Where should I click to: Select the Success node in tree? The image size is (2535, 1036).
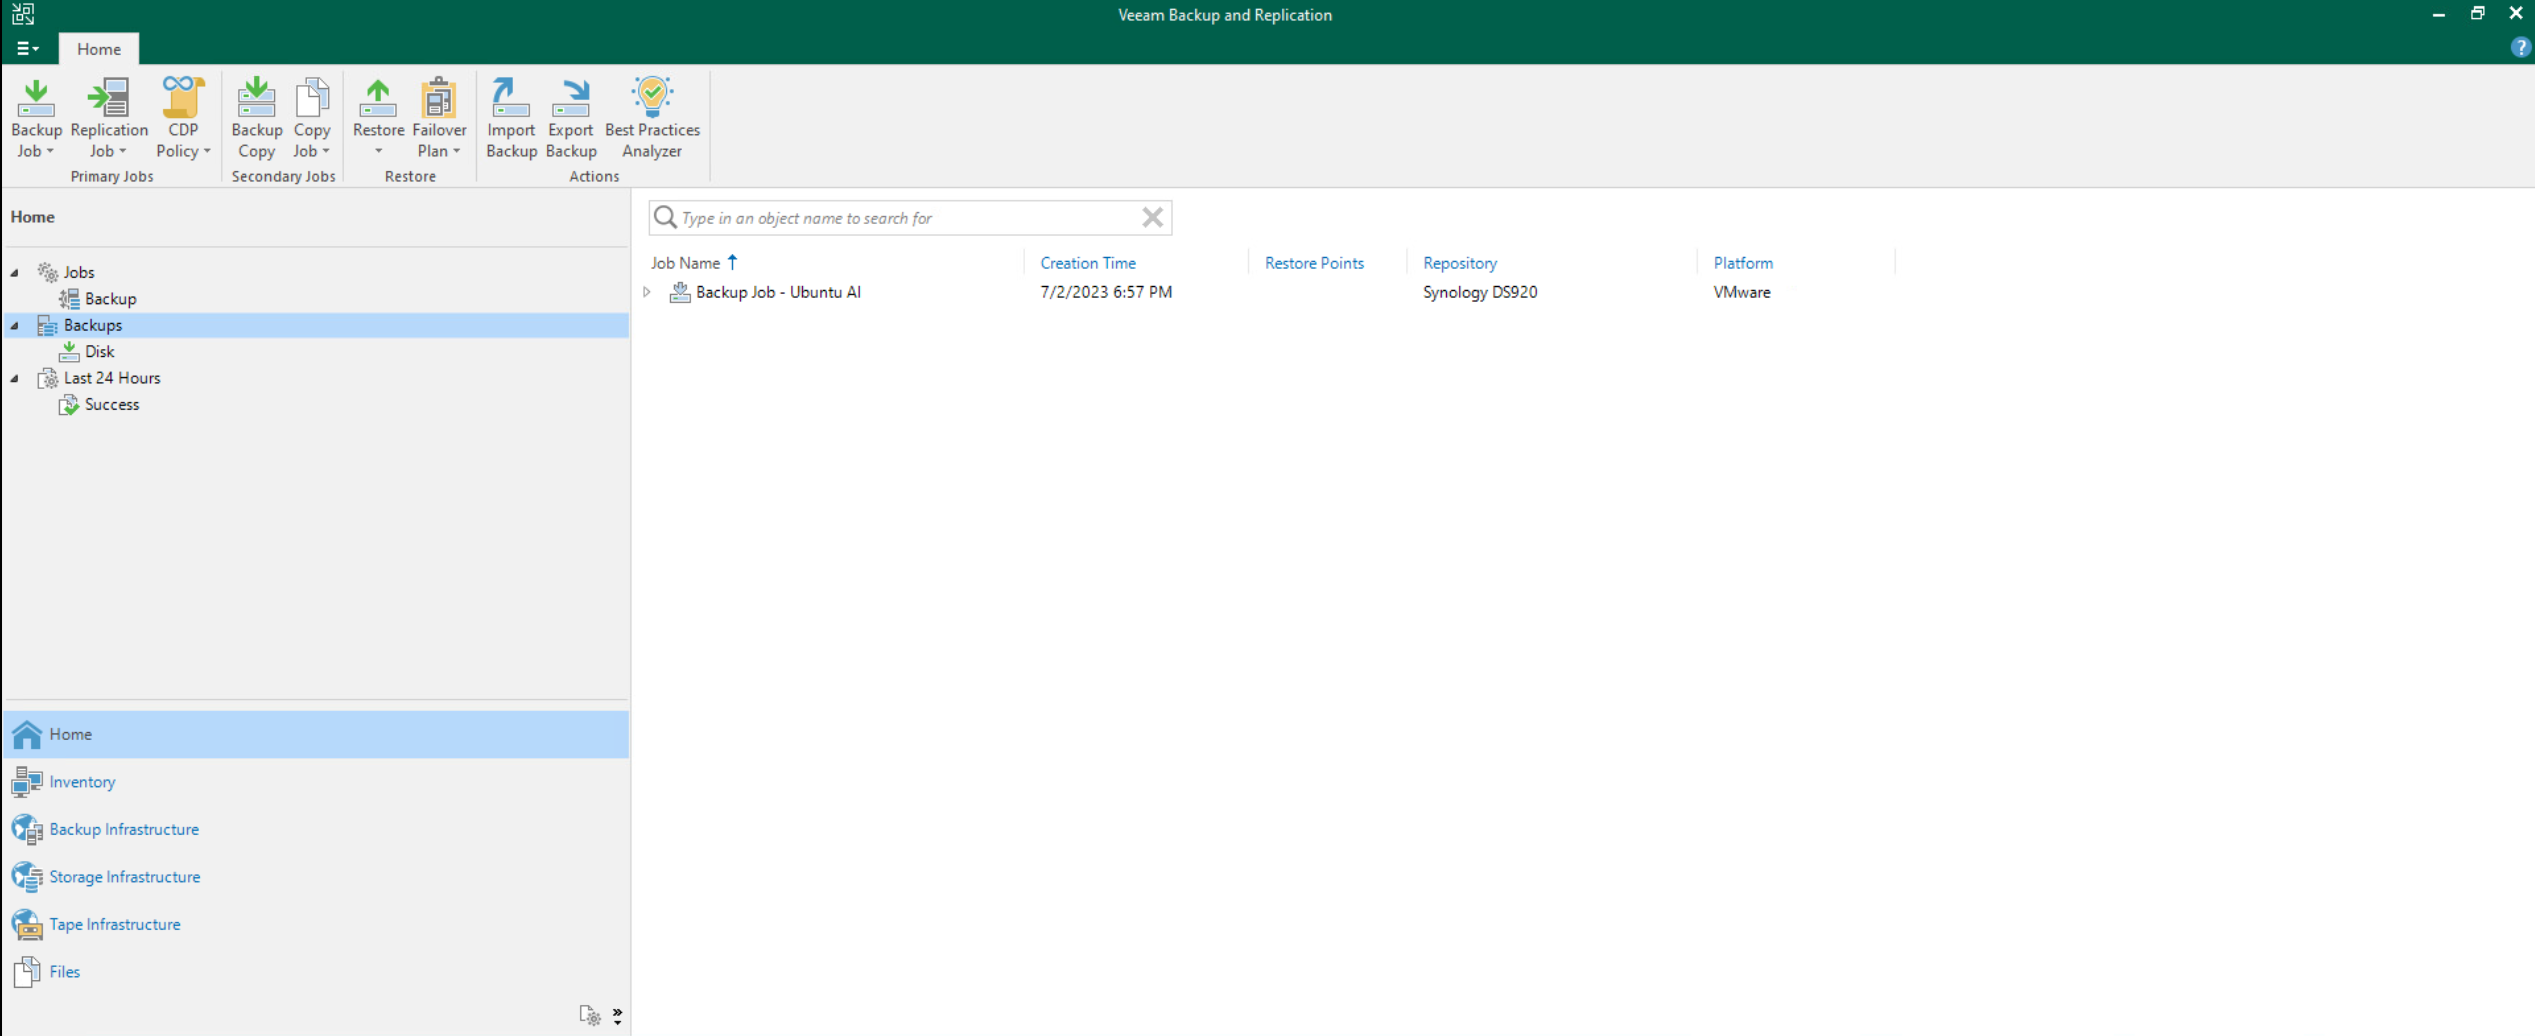pos(99,405)
